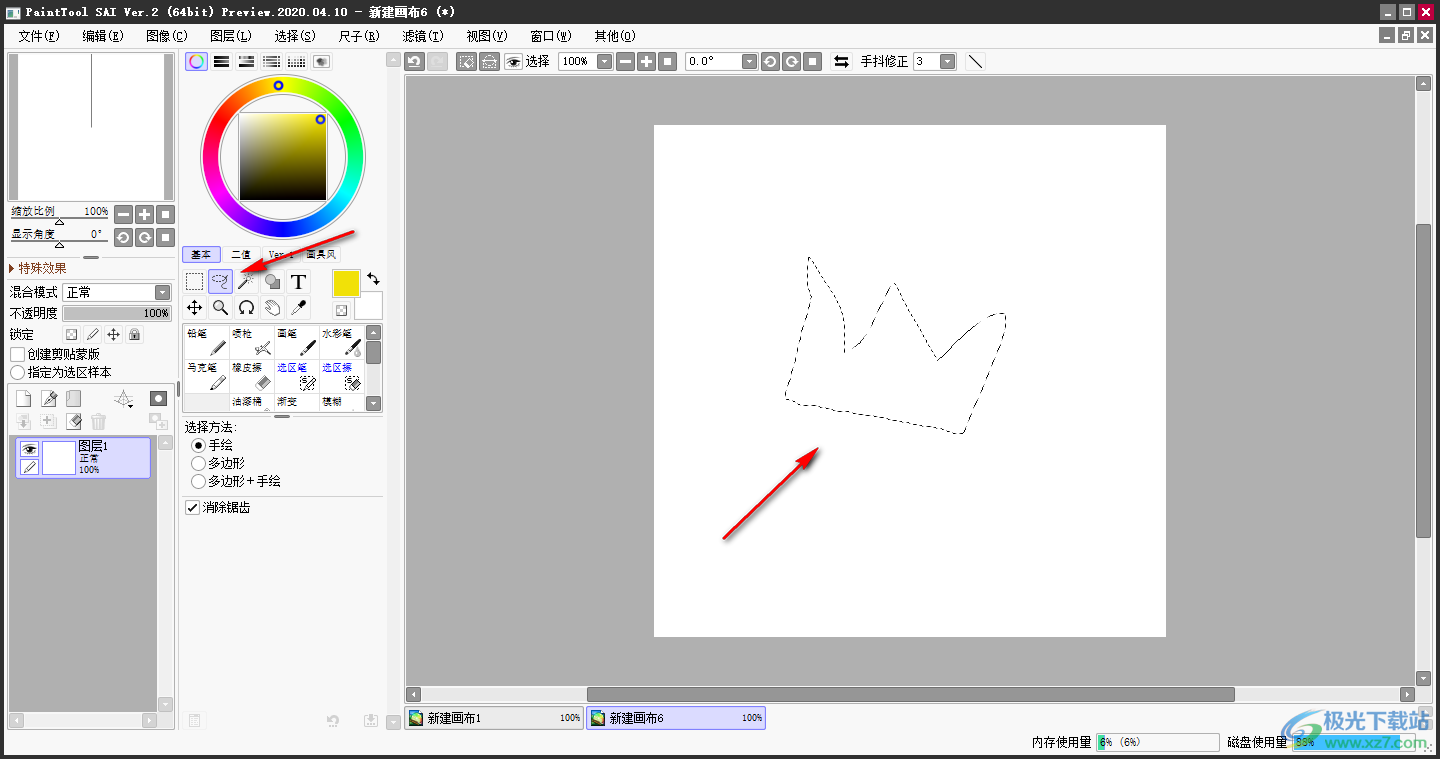Select the rectangular selection tool

195,282
